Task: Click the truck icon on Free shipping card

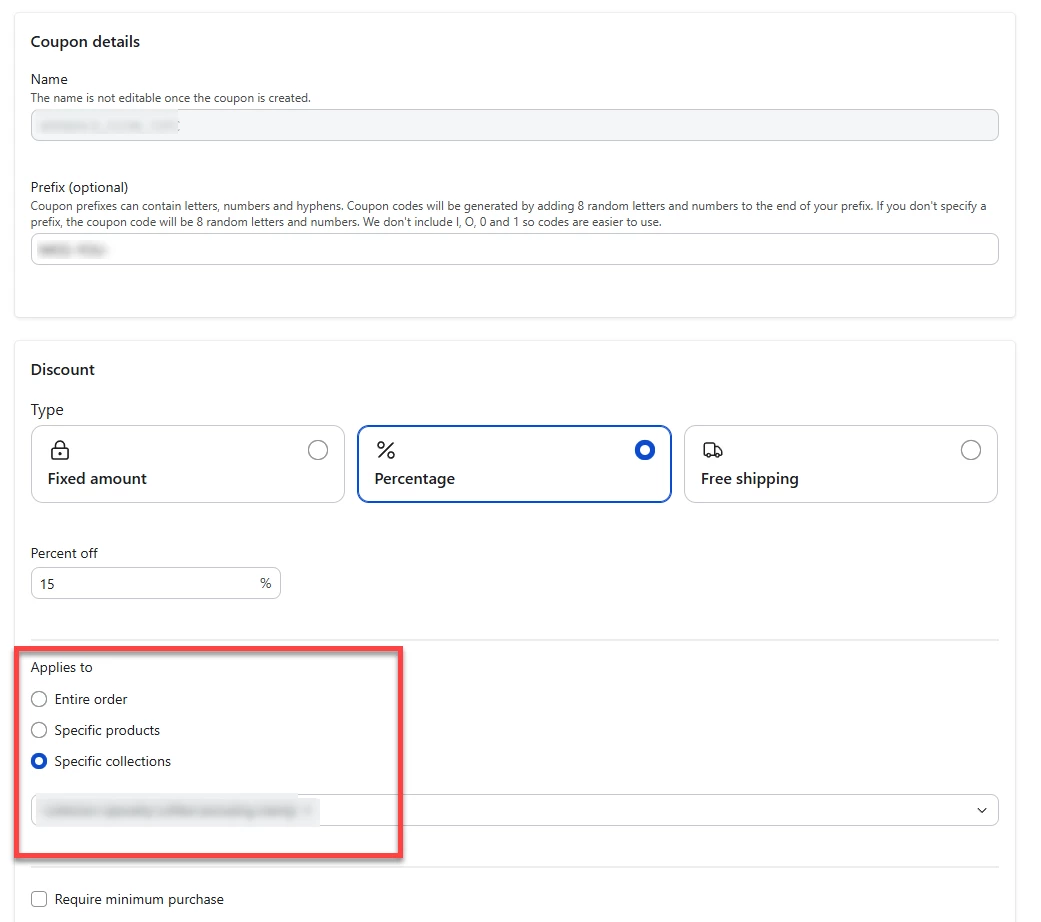Action: coord(712,450)
